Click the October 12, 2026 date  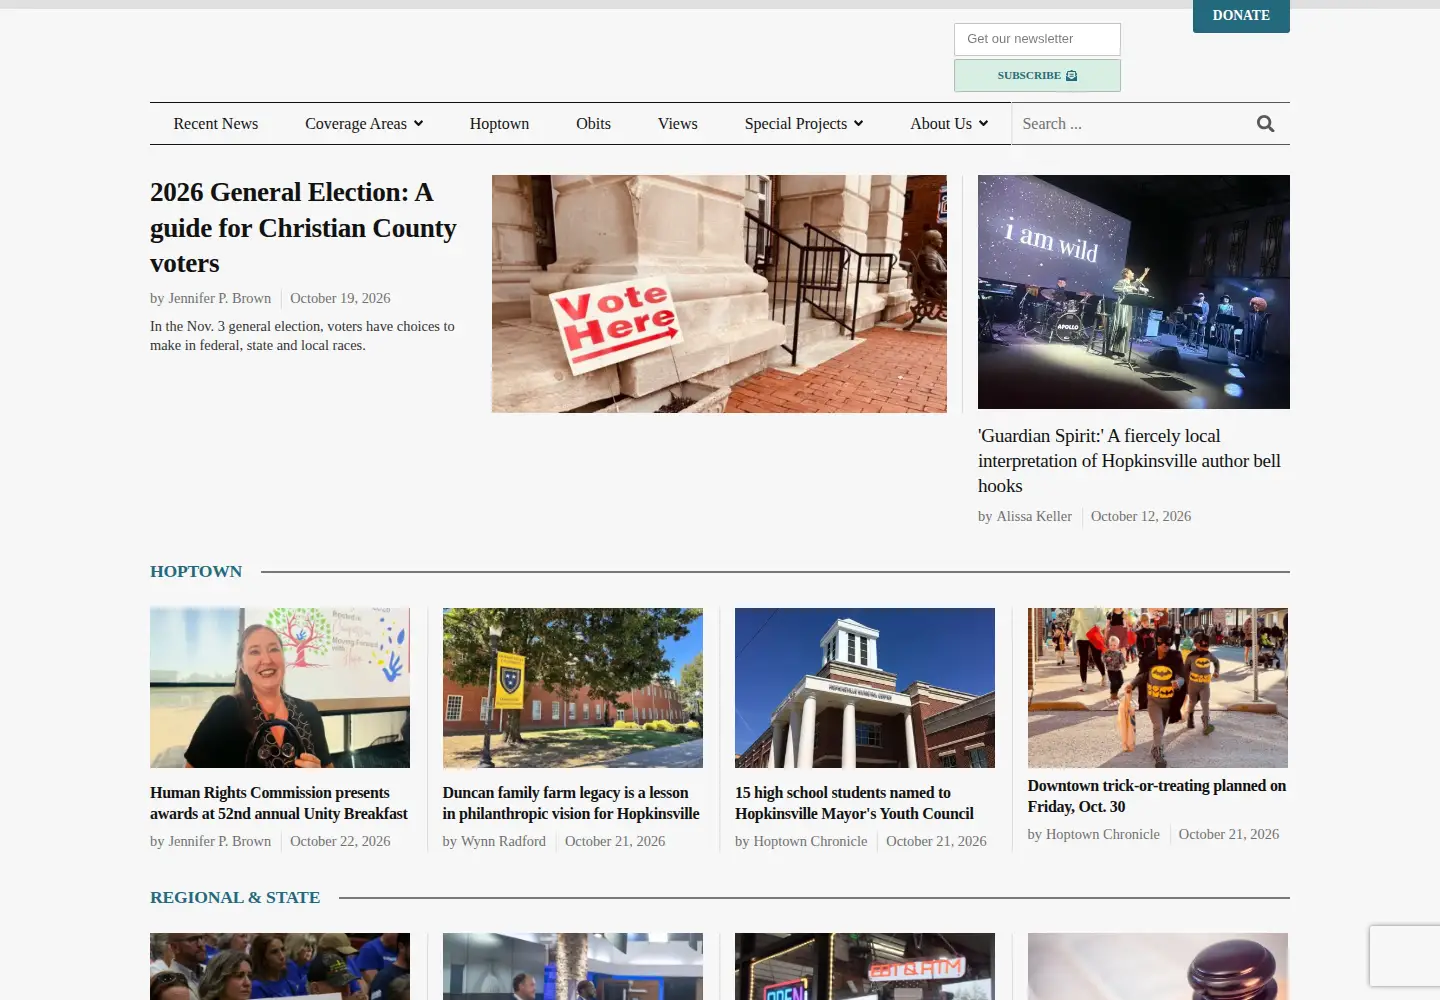point(1141,517)
